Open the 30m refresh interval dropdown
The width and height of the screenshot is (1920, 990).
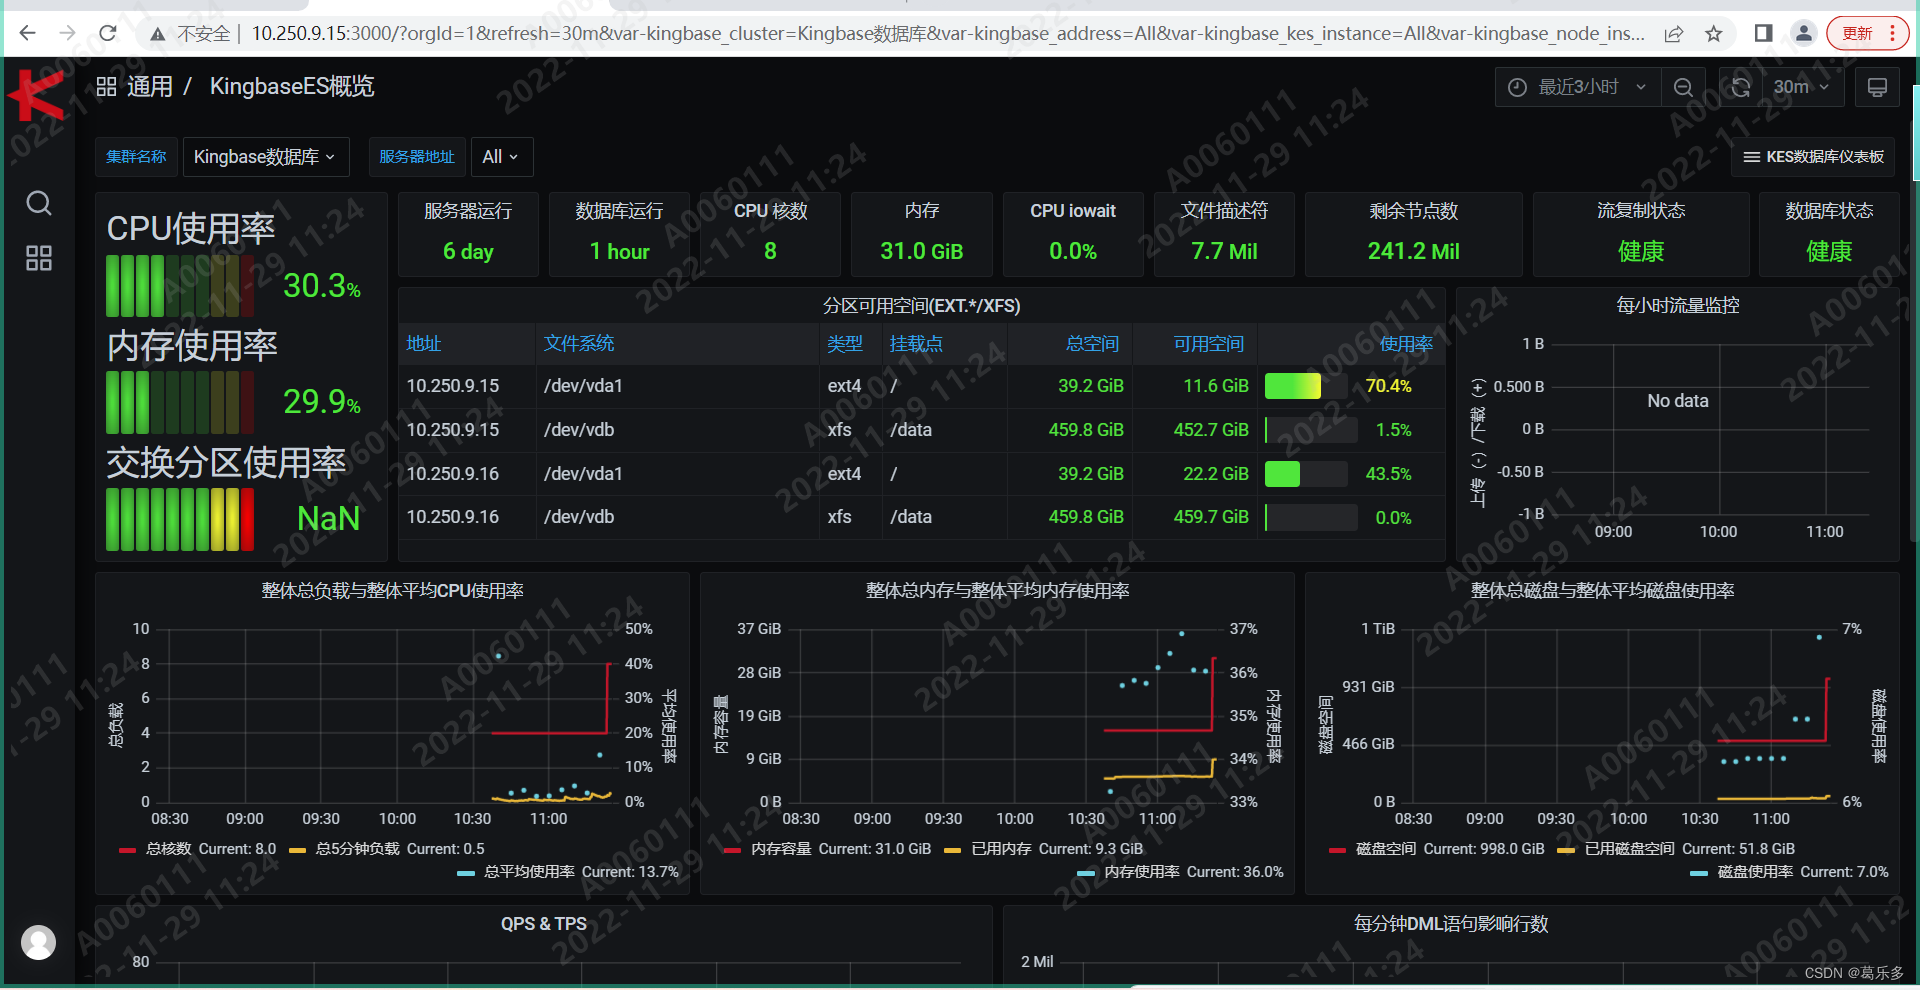point(1802,87)
